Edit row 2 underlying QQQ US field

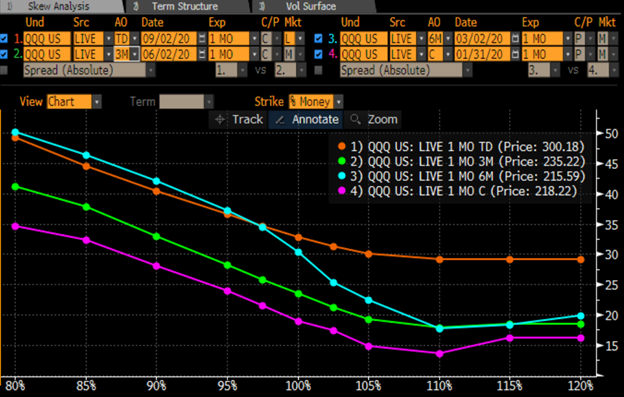click(x=47, y=54)
